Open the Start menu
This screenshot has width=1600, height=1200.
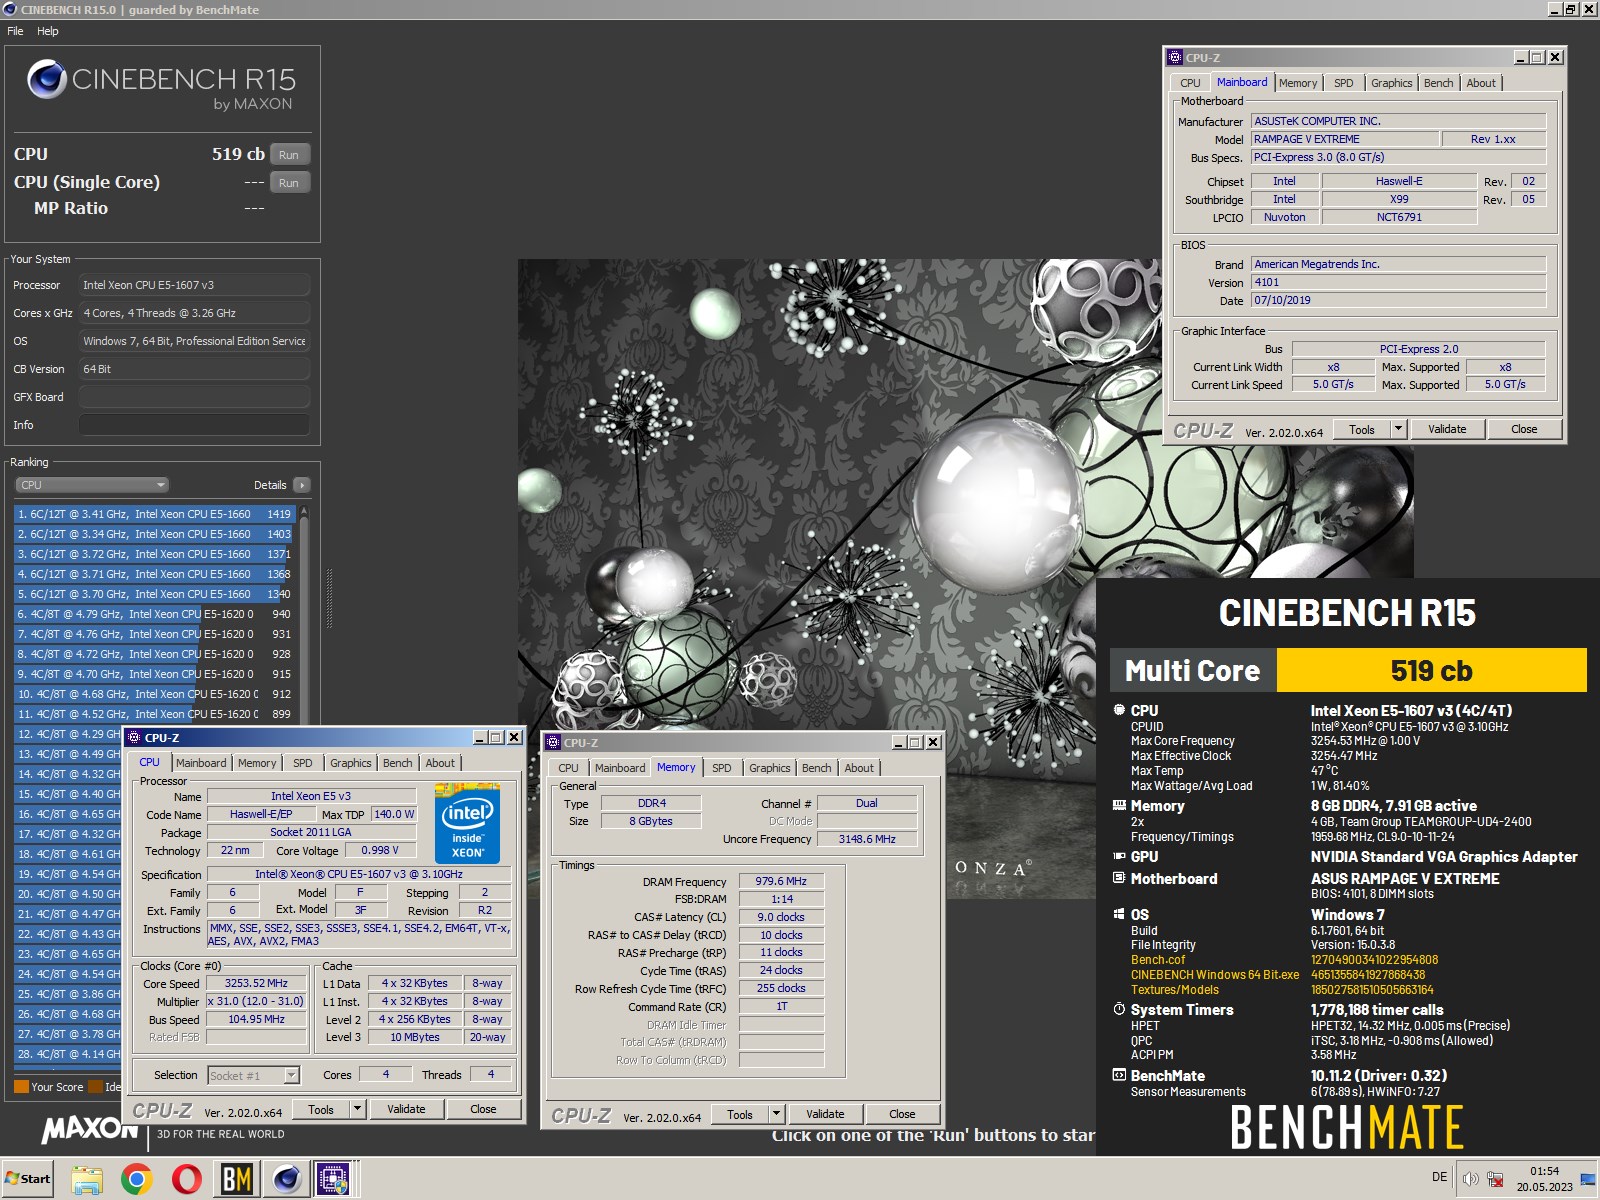[x=28, y=1179]
